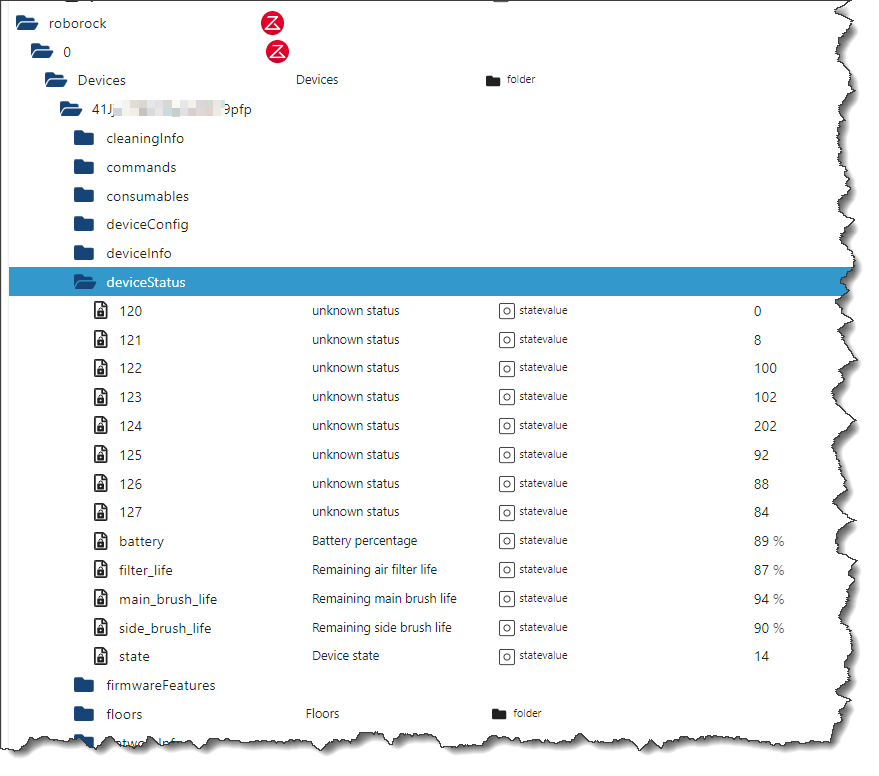The image size is (879, 776).
Task: Click the file icon of state 125
Action: [x=100, y=454]
